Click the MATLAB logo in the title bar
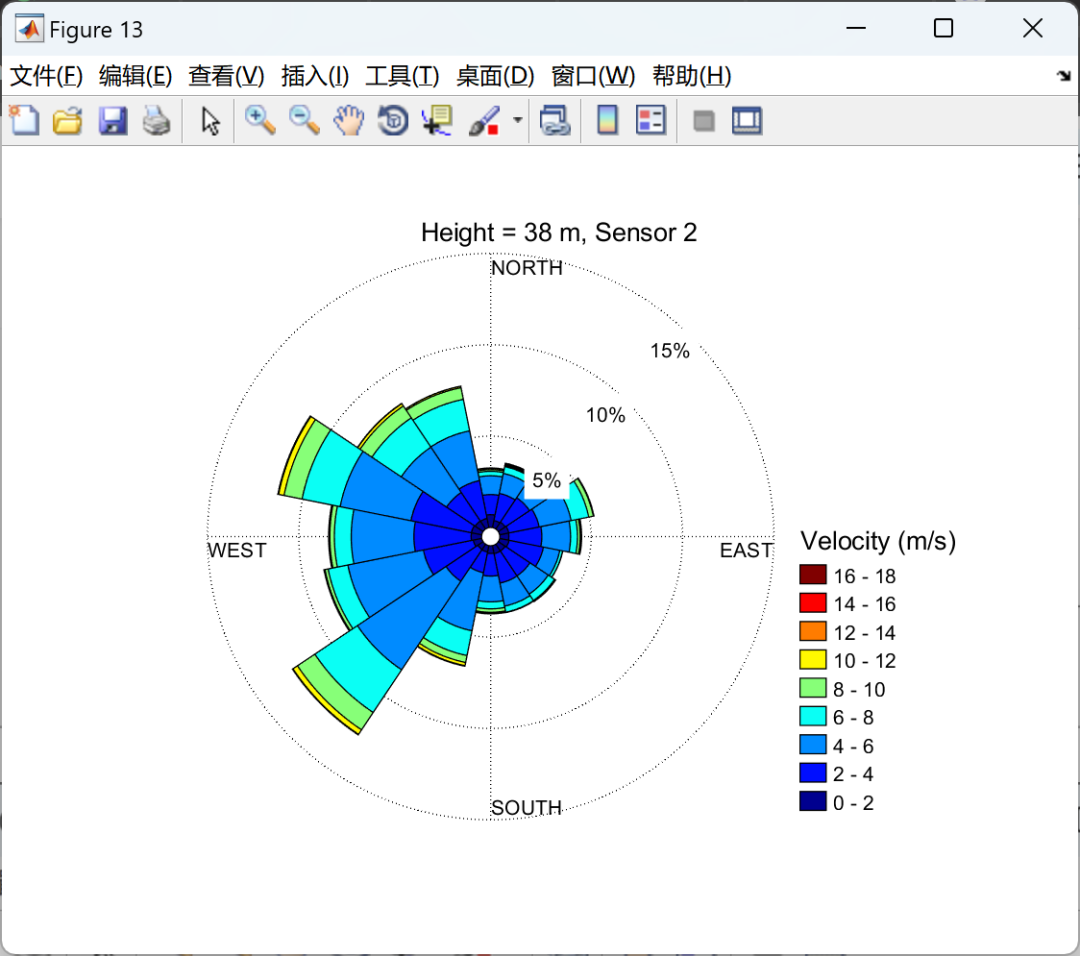Image resolution: width=1080 pixels, height=956 pixels. click(30, 29)
